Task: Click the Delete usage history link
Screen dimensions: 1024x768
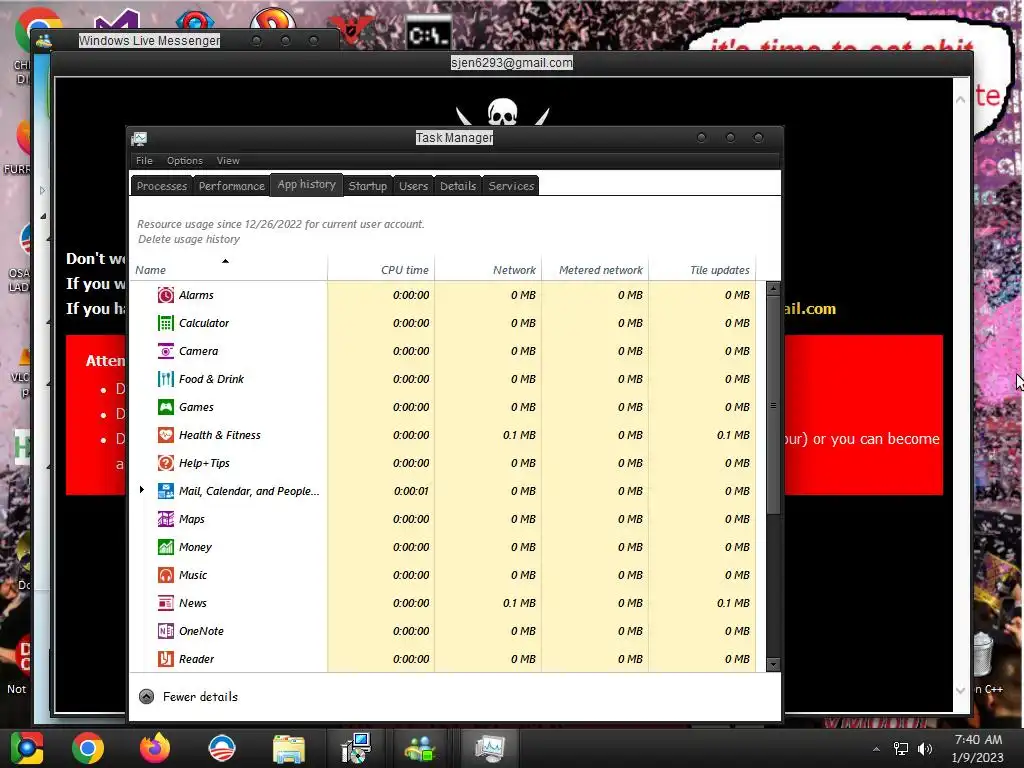Action: pyautogui.click(x=189, y=240)
